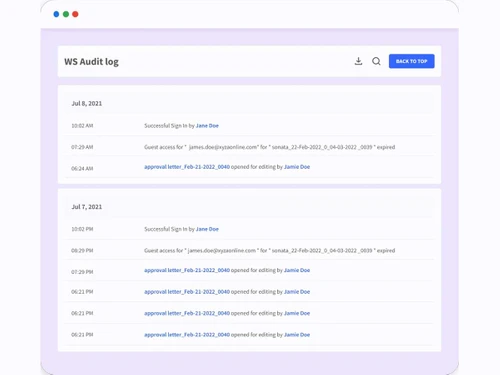
Task: Click the 10:02 PM timestamp
Action: (82, 229)
